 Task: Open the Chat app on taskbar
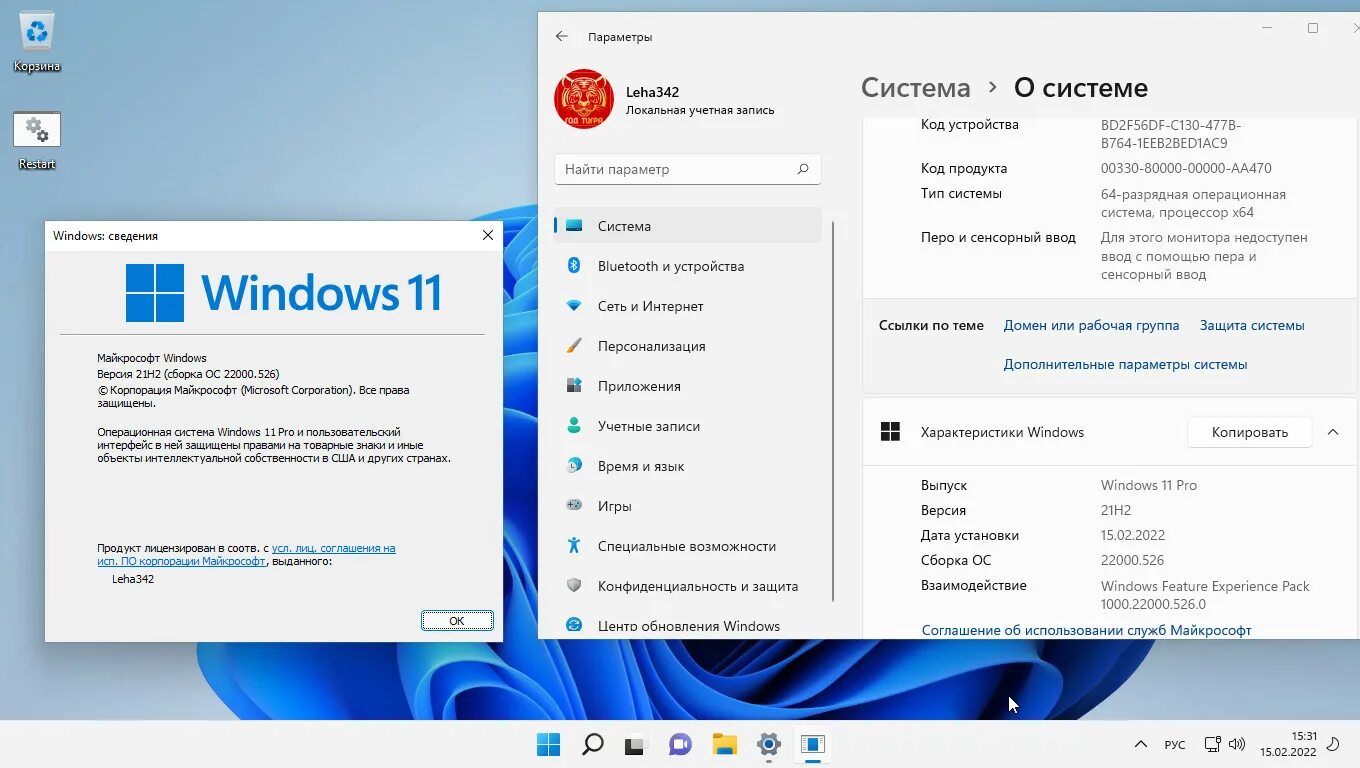pos(680,744)
